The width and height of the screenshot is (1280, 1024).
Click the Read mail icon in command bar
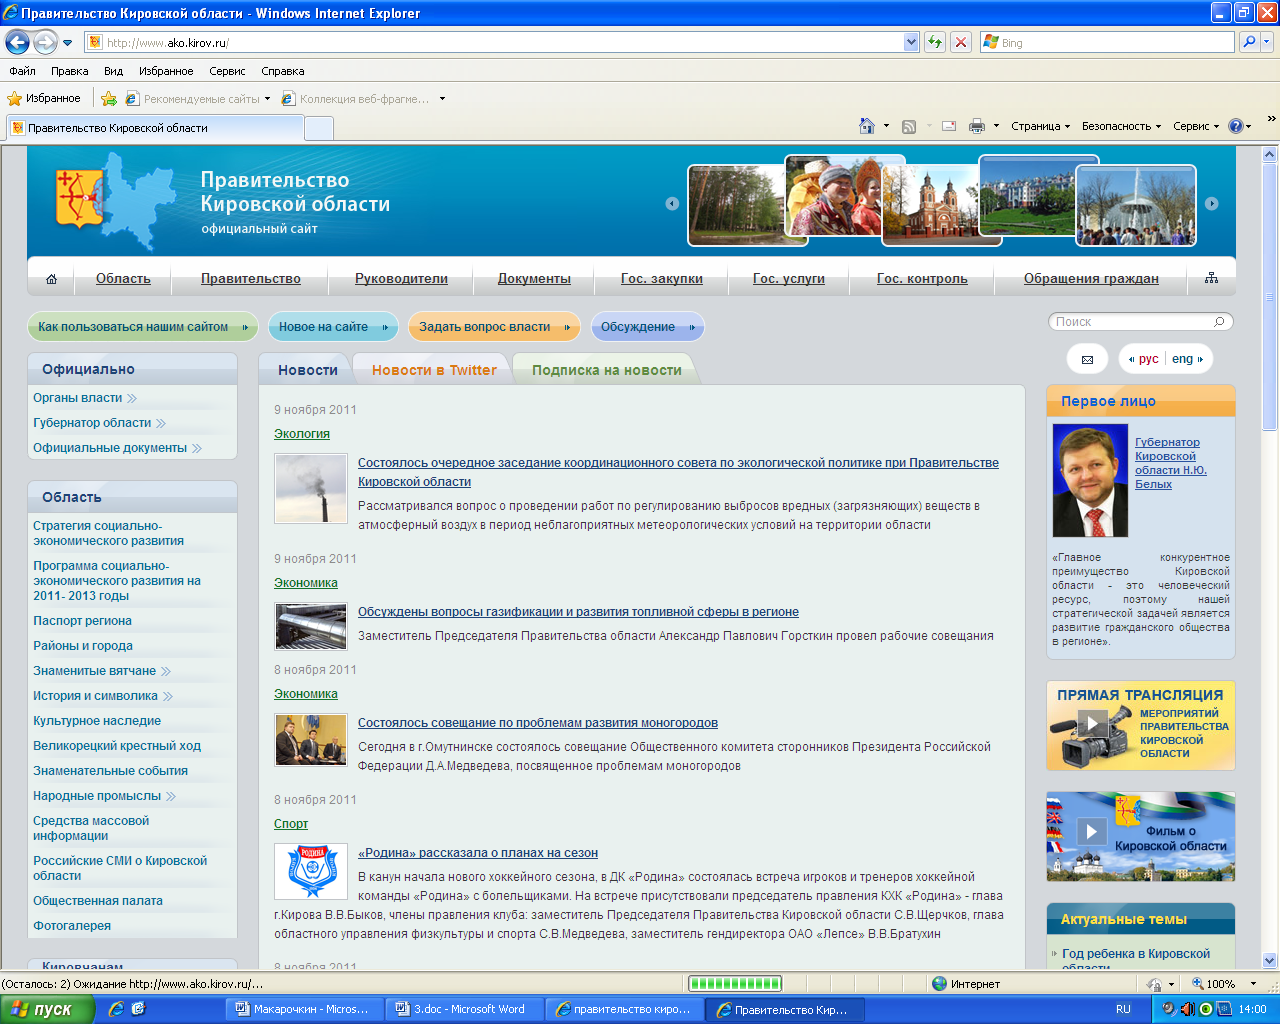pos(949,126)
